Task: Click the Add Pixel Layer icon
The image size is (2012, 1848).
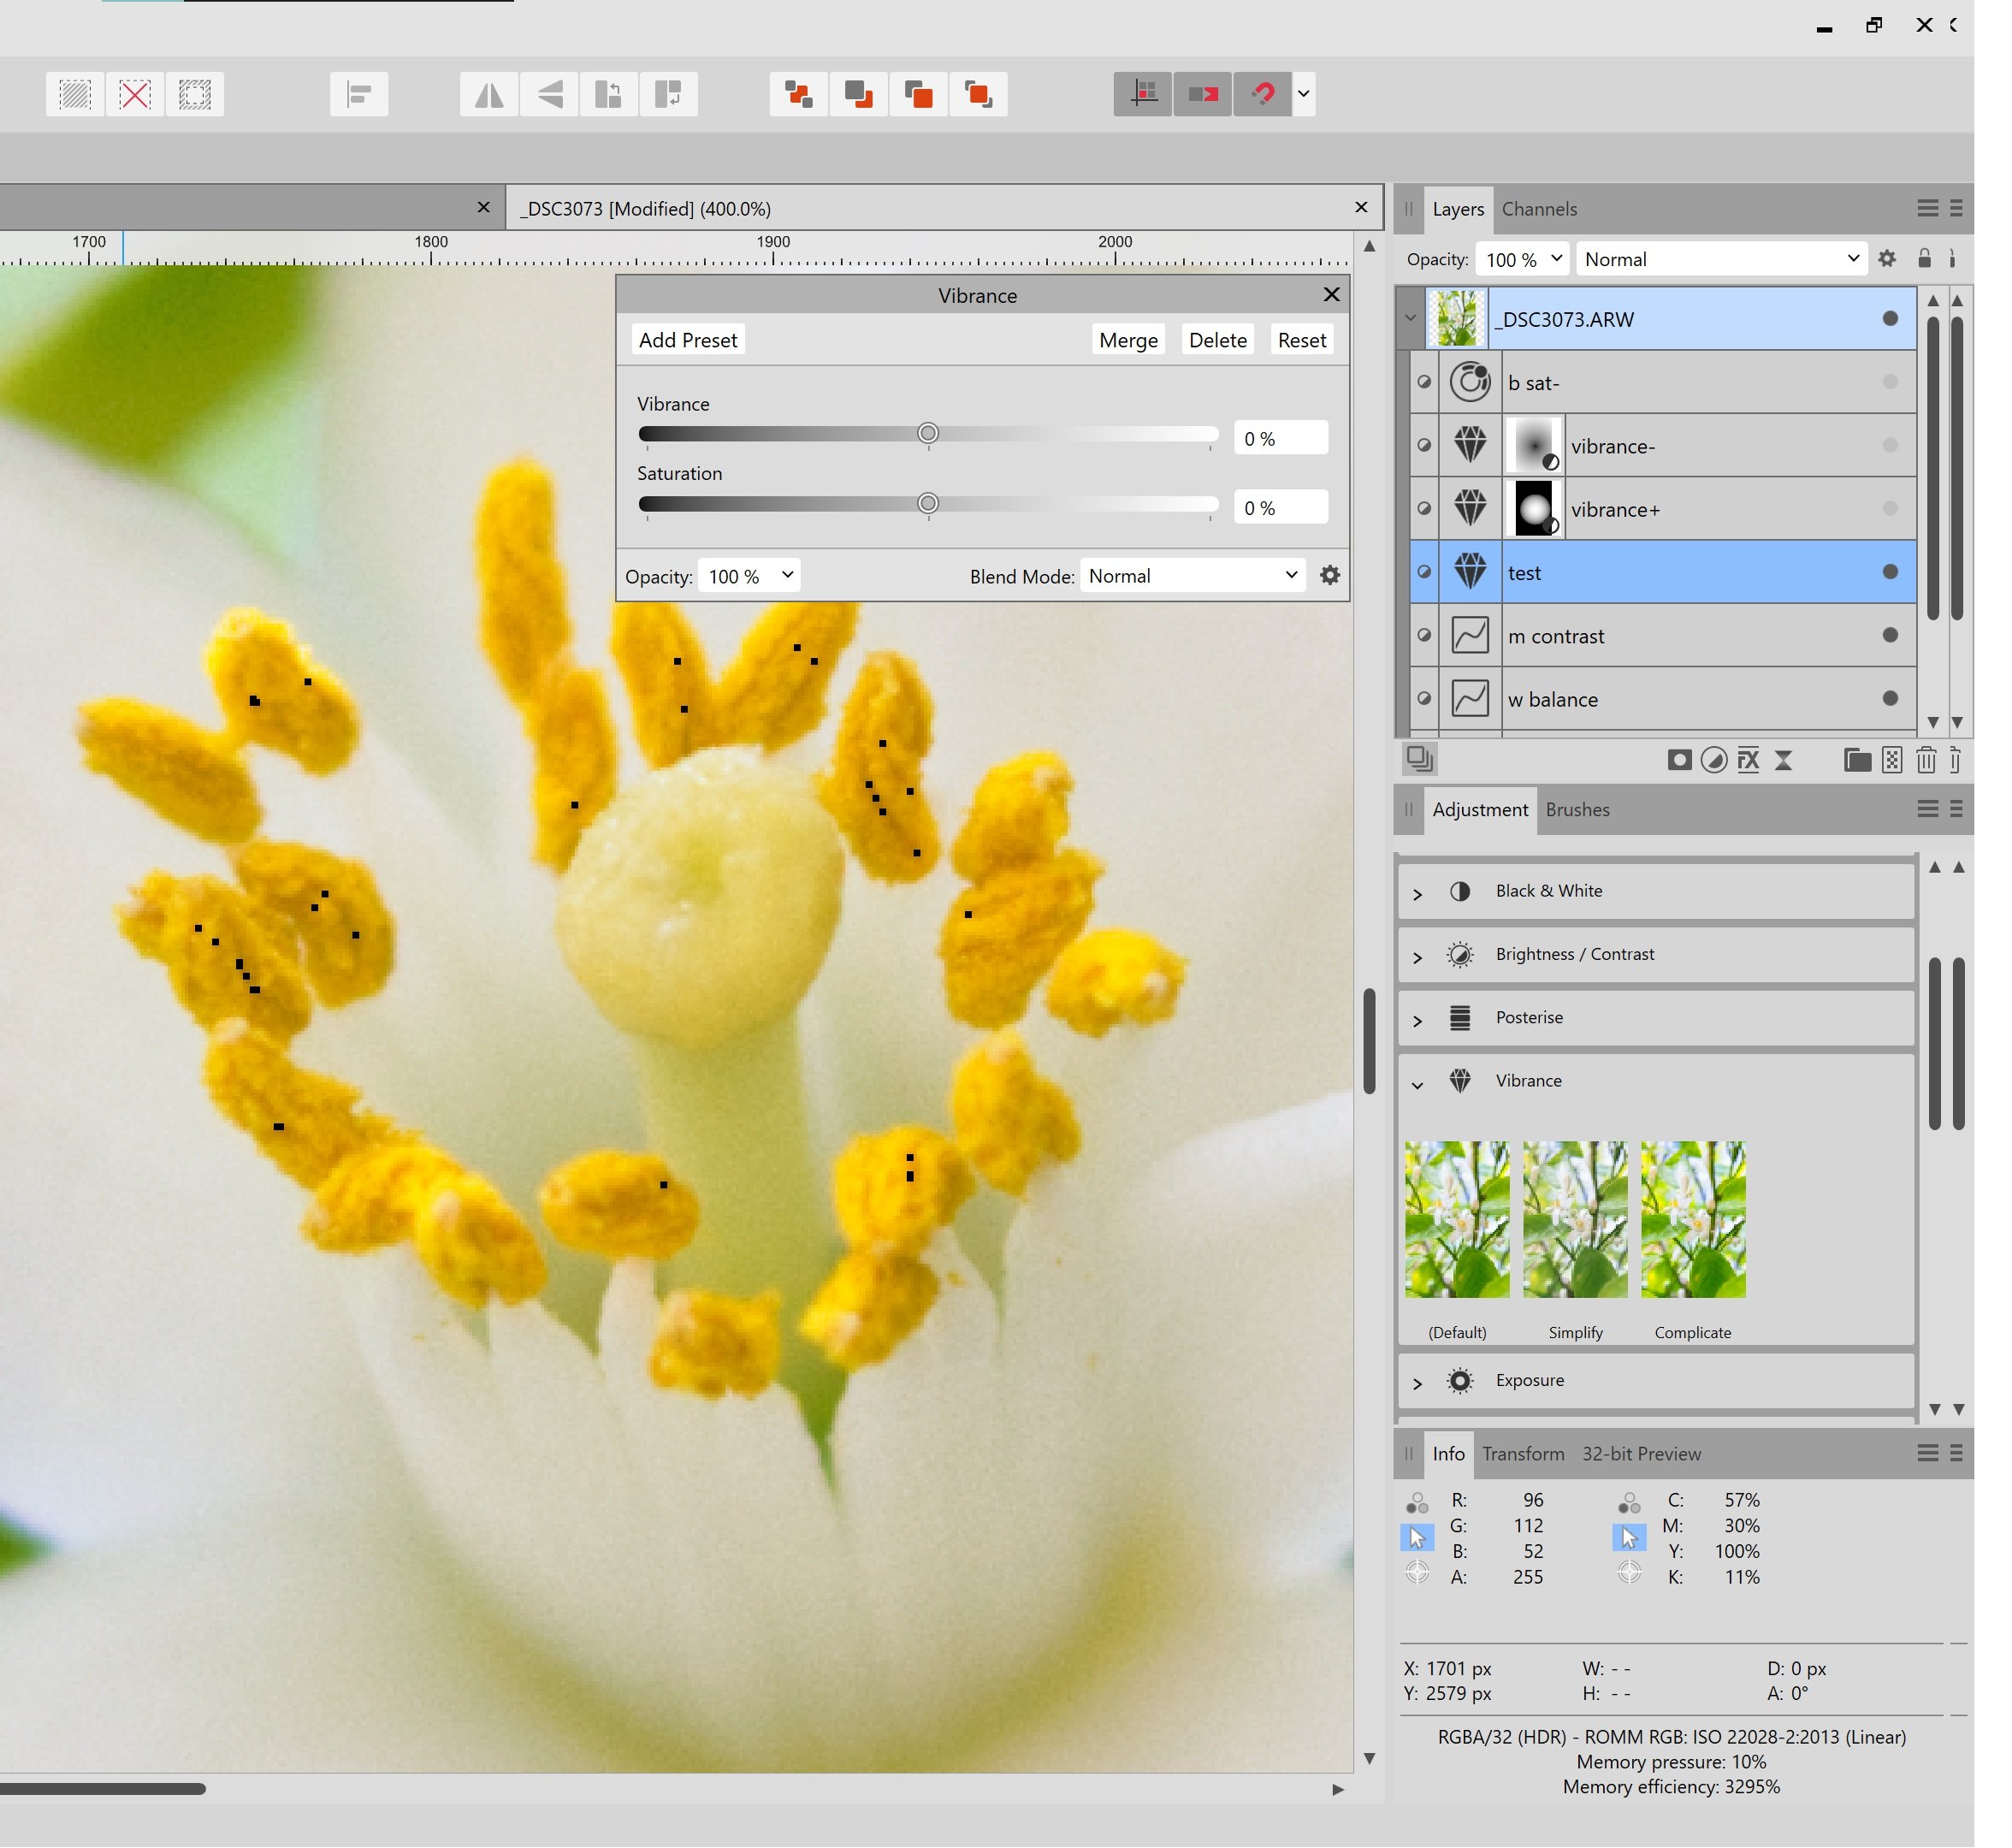Action: click(1892, 761)
